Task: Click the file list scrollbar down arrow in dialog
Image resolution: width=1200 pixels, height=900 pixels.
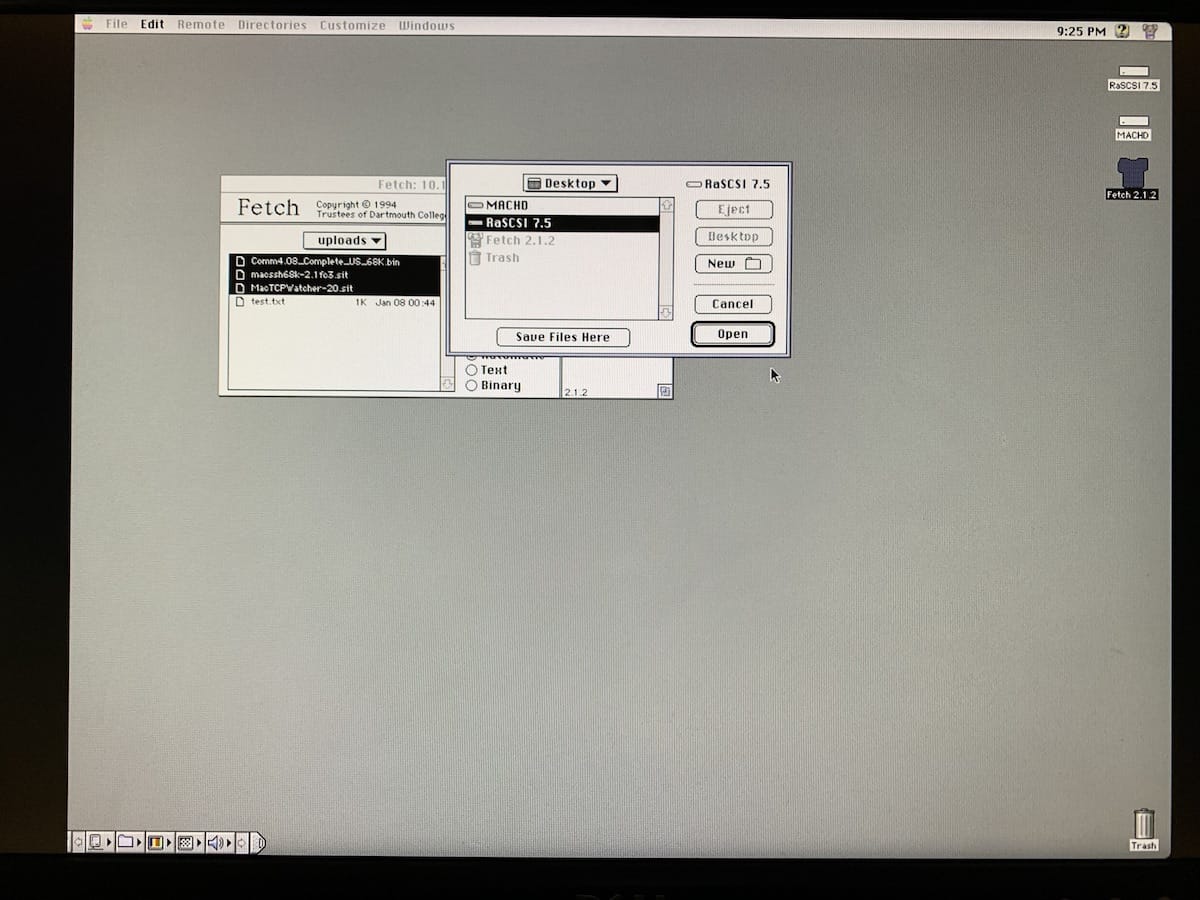Action: [x=667, y=313]
